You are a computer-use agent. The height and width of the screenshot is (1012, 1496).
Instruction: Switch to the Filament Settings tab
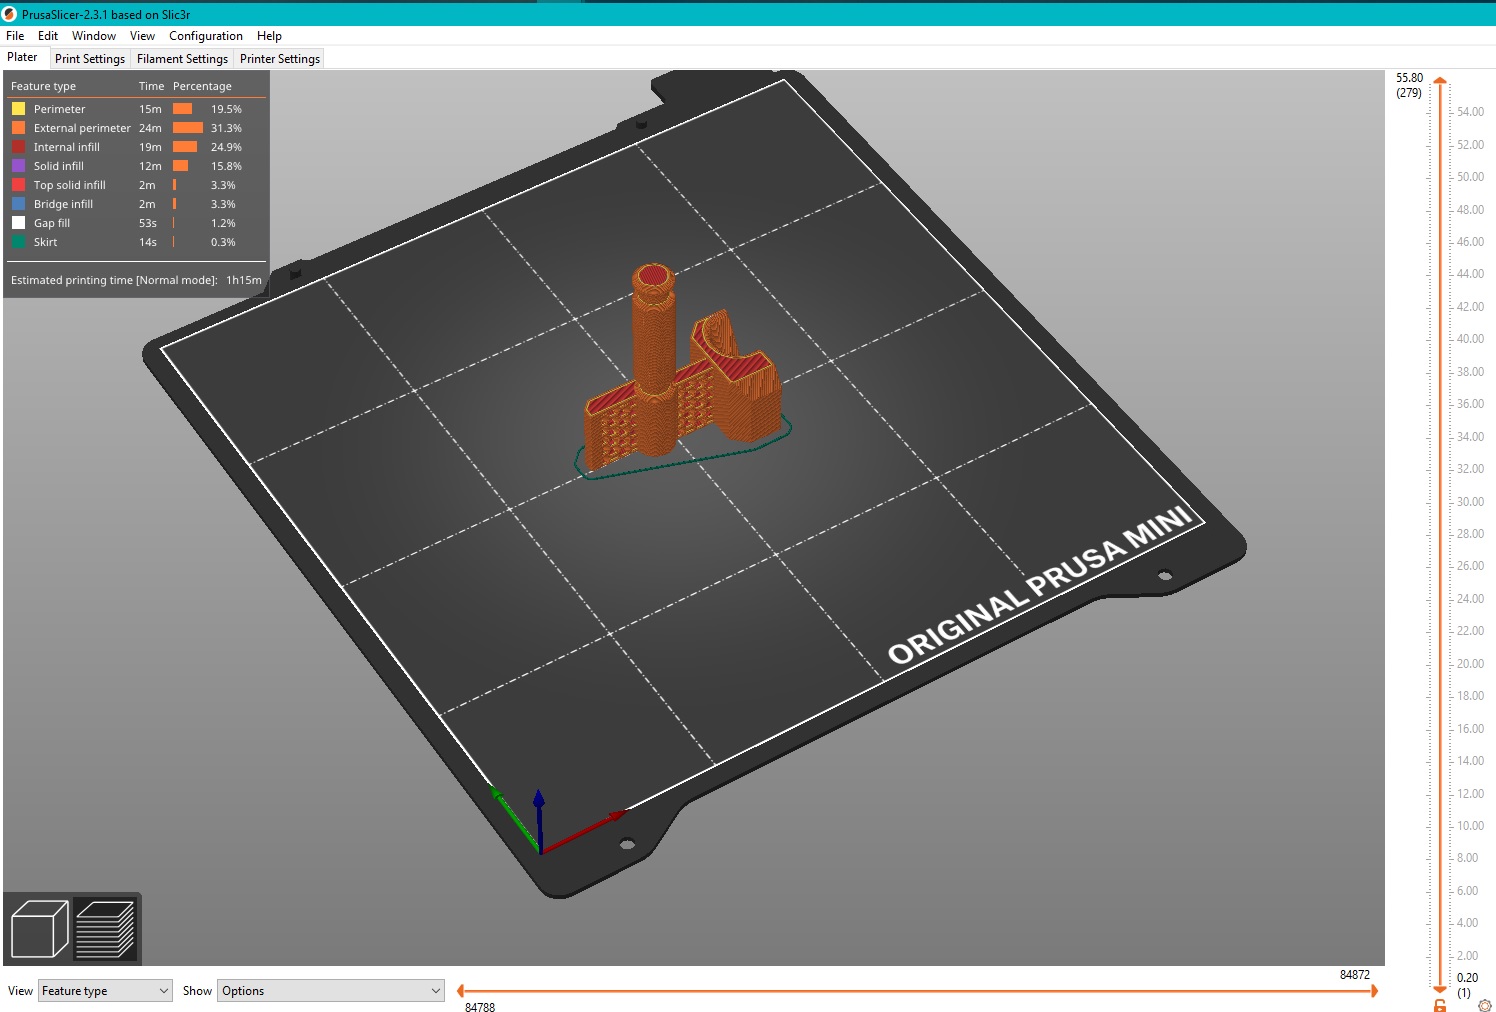[182, 59]
